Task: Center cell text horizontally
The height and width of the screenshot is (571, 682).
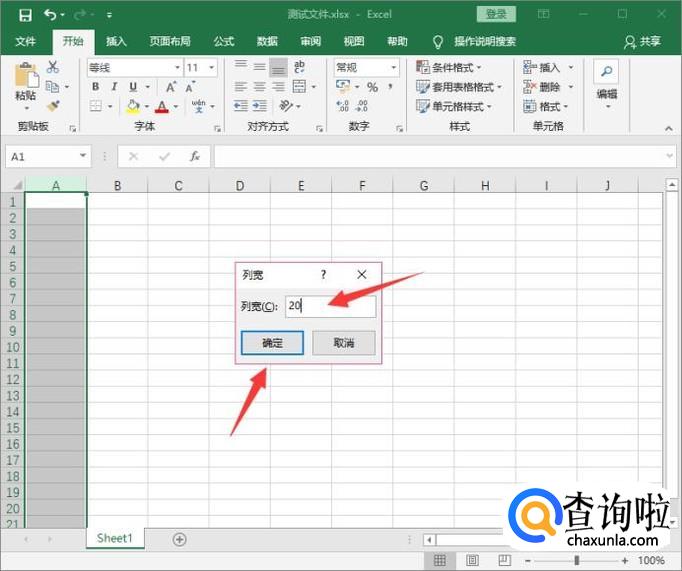Action: [x=260, y=87]
